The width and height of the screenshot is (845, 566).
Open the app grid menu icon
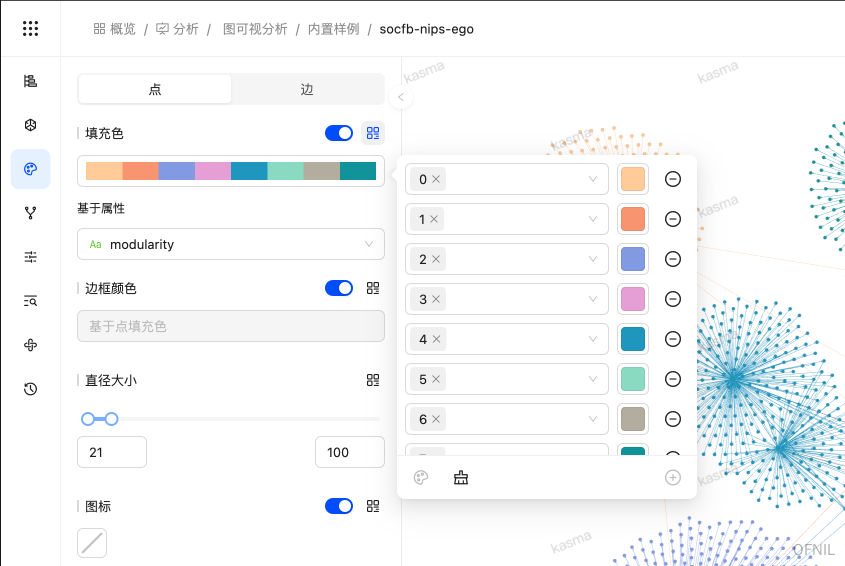tap(30, 29)
